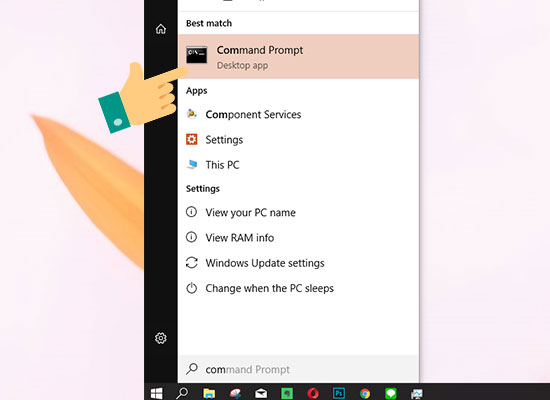Click inside the search box showing 'command Prompt'
Screen dimensions: 550x400
coord(299,369)
